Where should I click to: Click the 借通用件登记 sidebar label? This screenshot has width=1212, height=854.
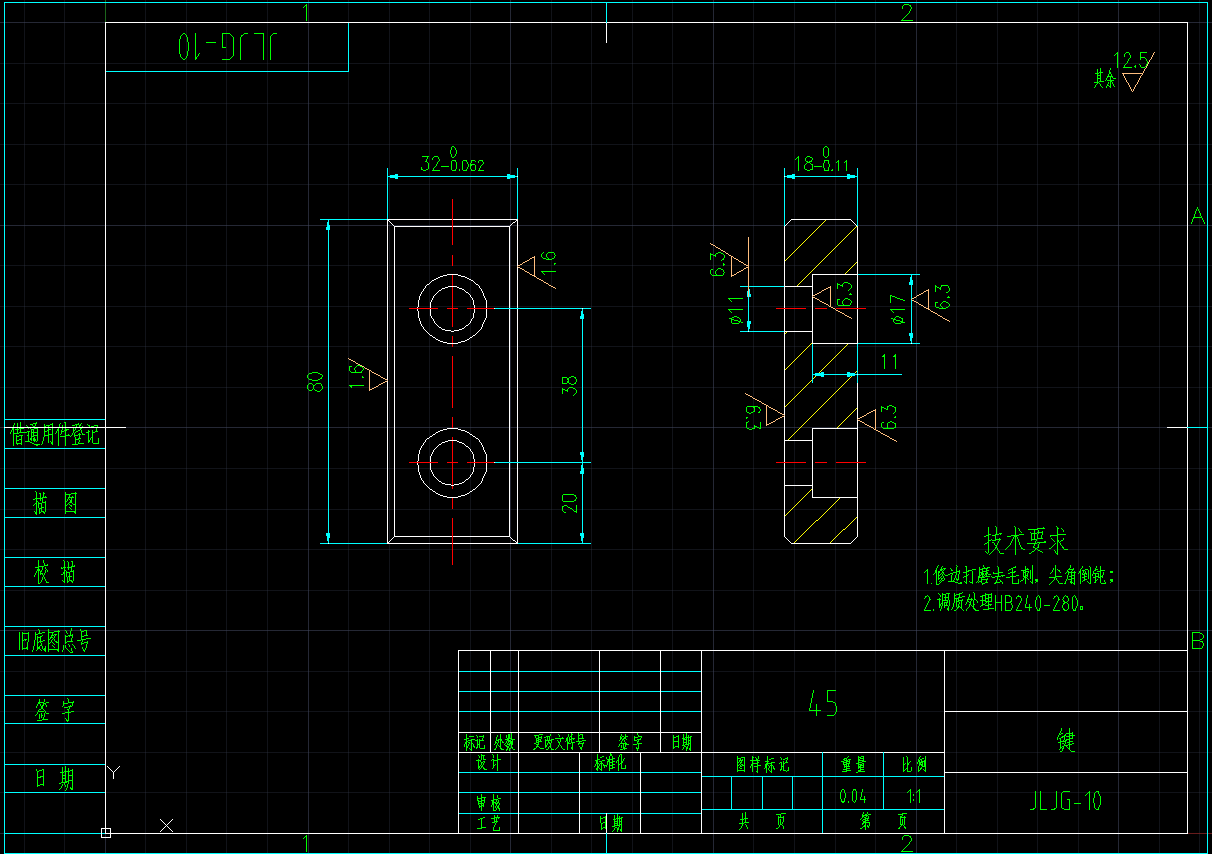pyautogui.click(x=55, y=435)
